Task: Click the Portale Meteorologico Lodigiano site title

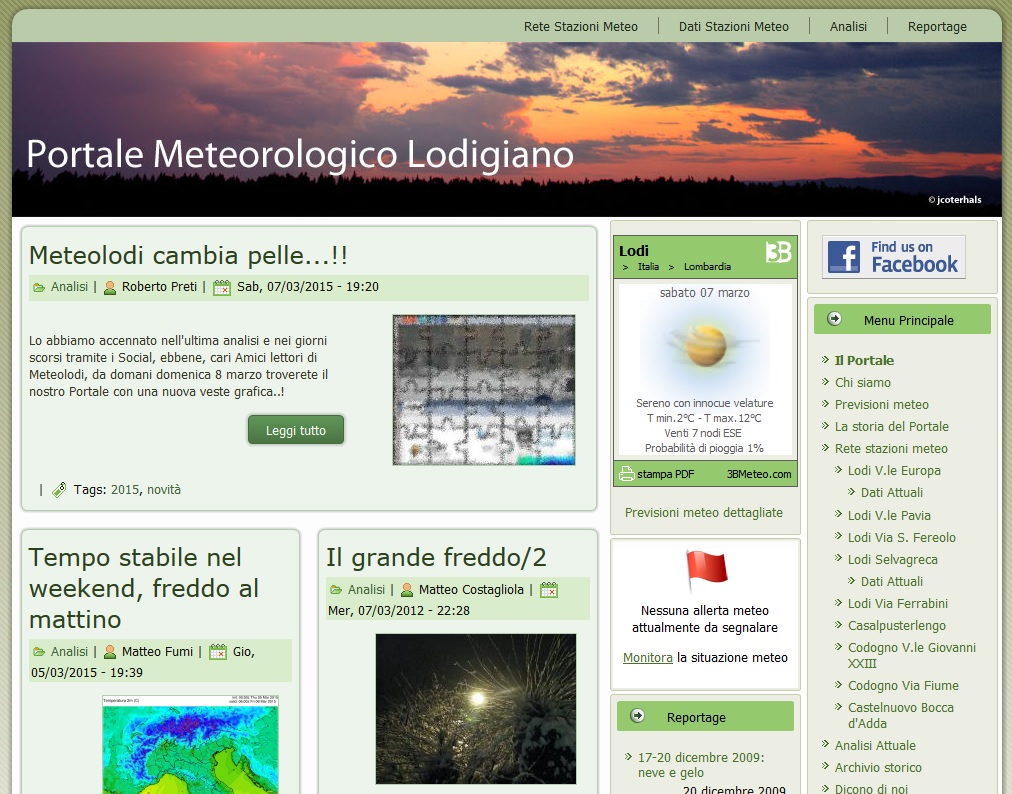Action: 300,154
